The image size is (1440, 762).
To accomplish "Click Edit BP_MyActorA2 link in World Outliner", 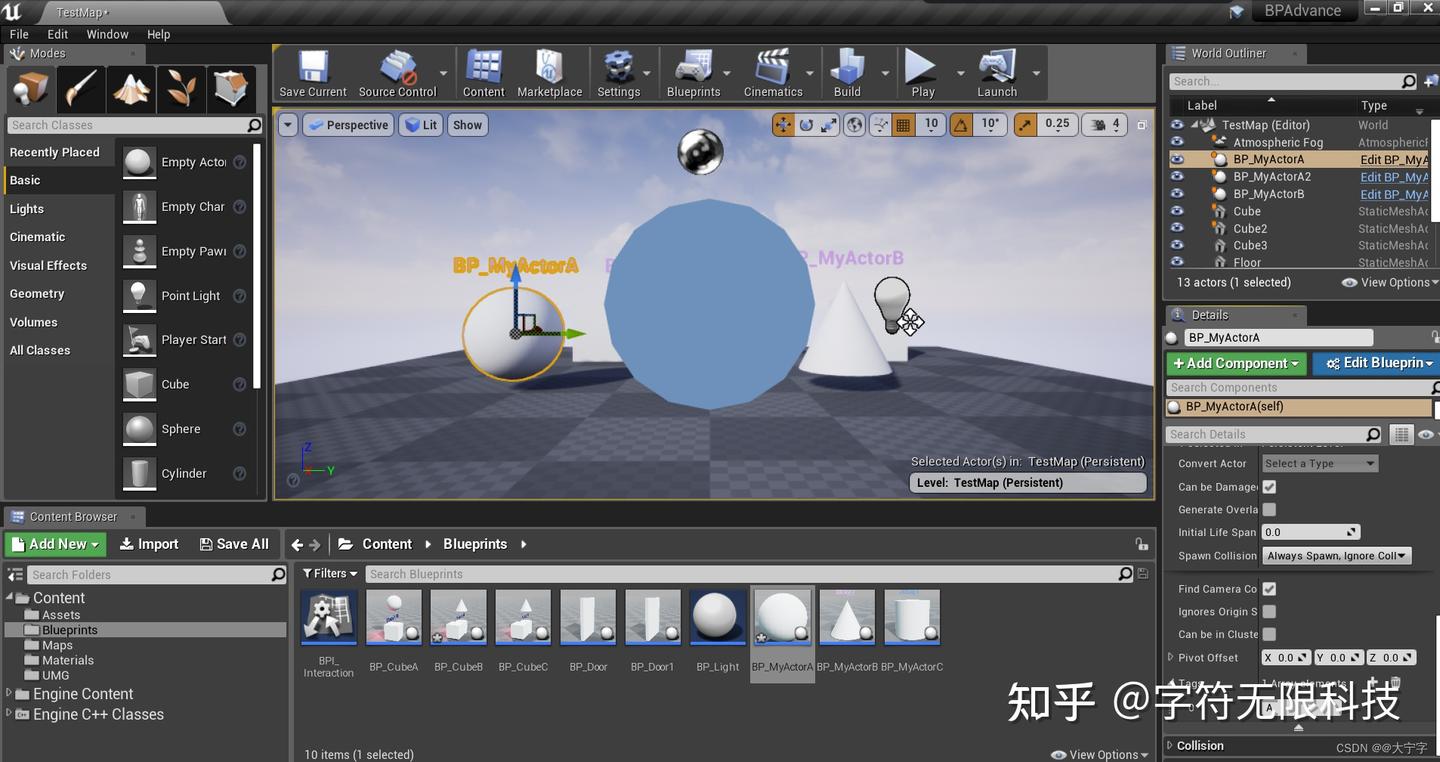I will [1397, 176].
